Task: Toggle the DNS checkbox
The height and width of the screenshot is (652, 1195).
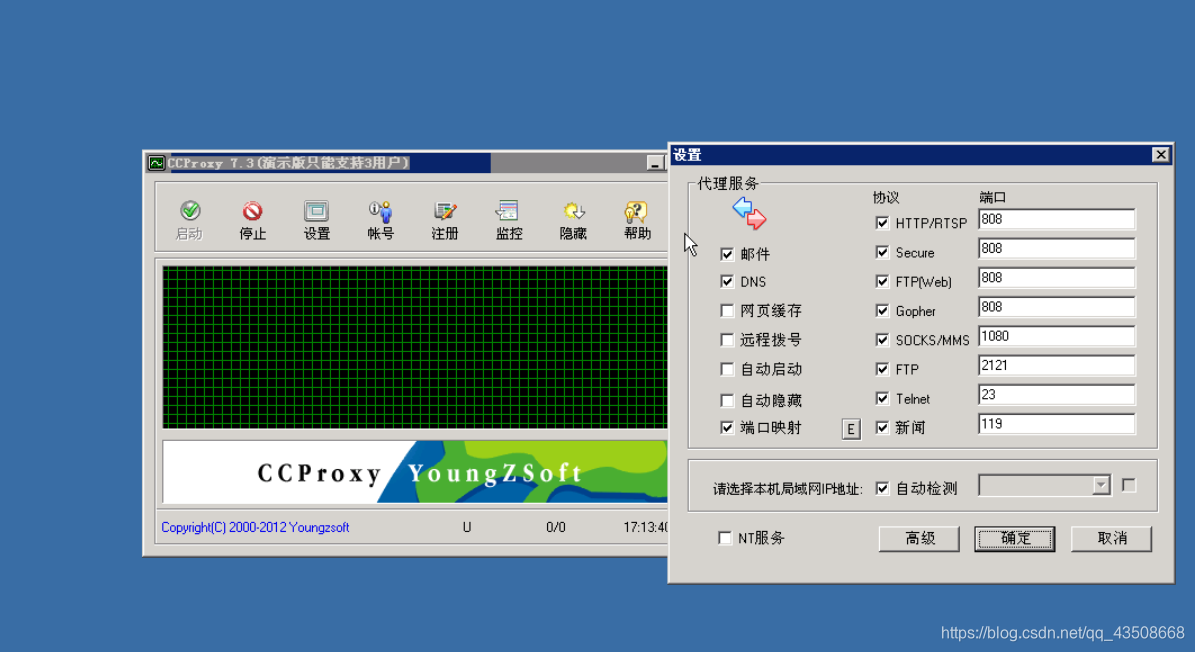Action: pyautogui.click(x=727, y=282)
